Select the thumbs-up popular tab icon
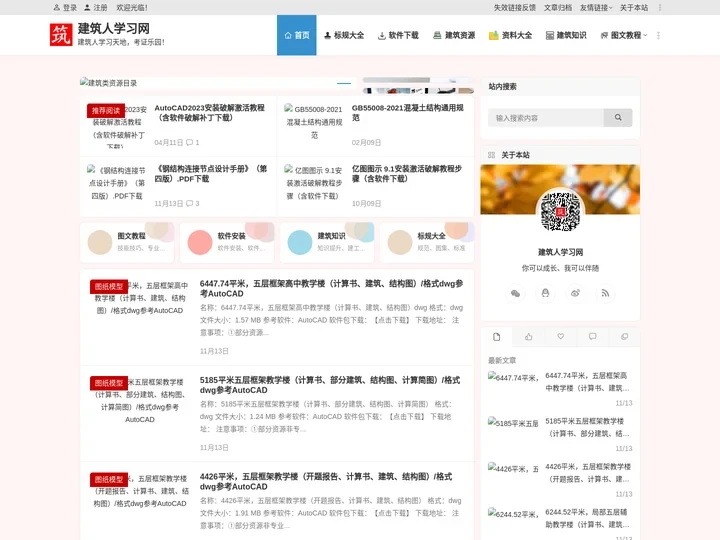The image size is (720, 540). 529,337
